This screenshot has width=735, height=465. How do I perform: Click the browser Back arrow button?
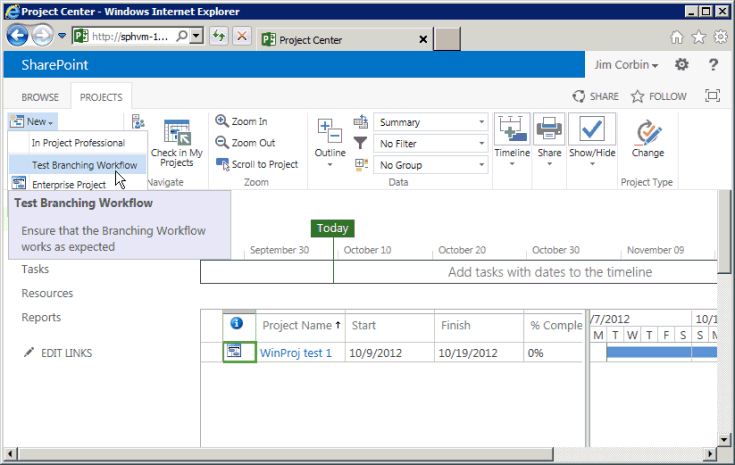click(x=17, y=36)
